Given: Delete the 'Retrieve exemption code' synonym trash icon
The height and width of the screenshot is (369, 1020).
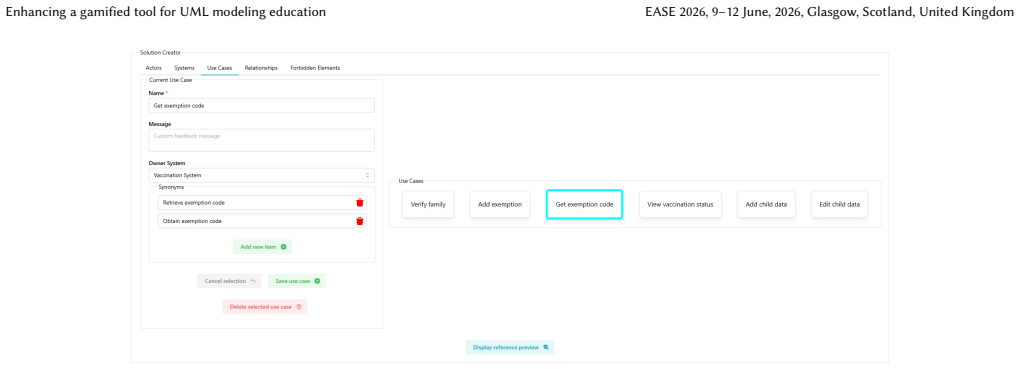Looking at the screenshot, I should pos(360,203).
